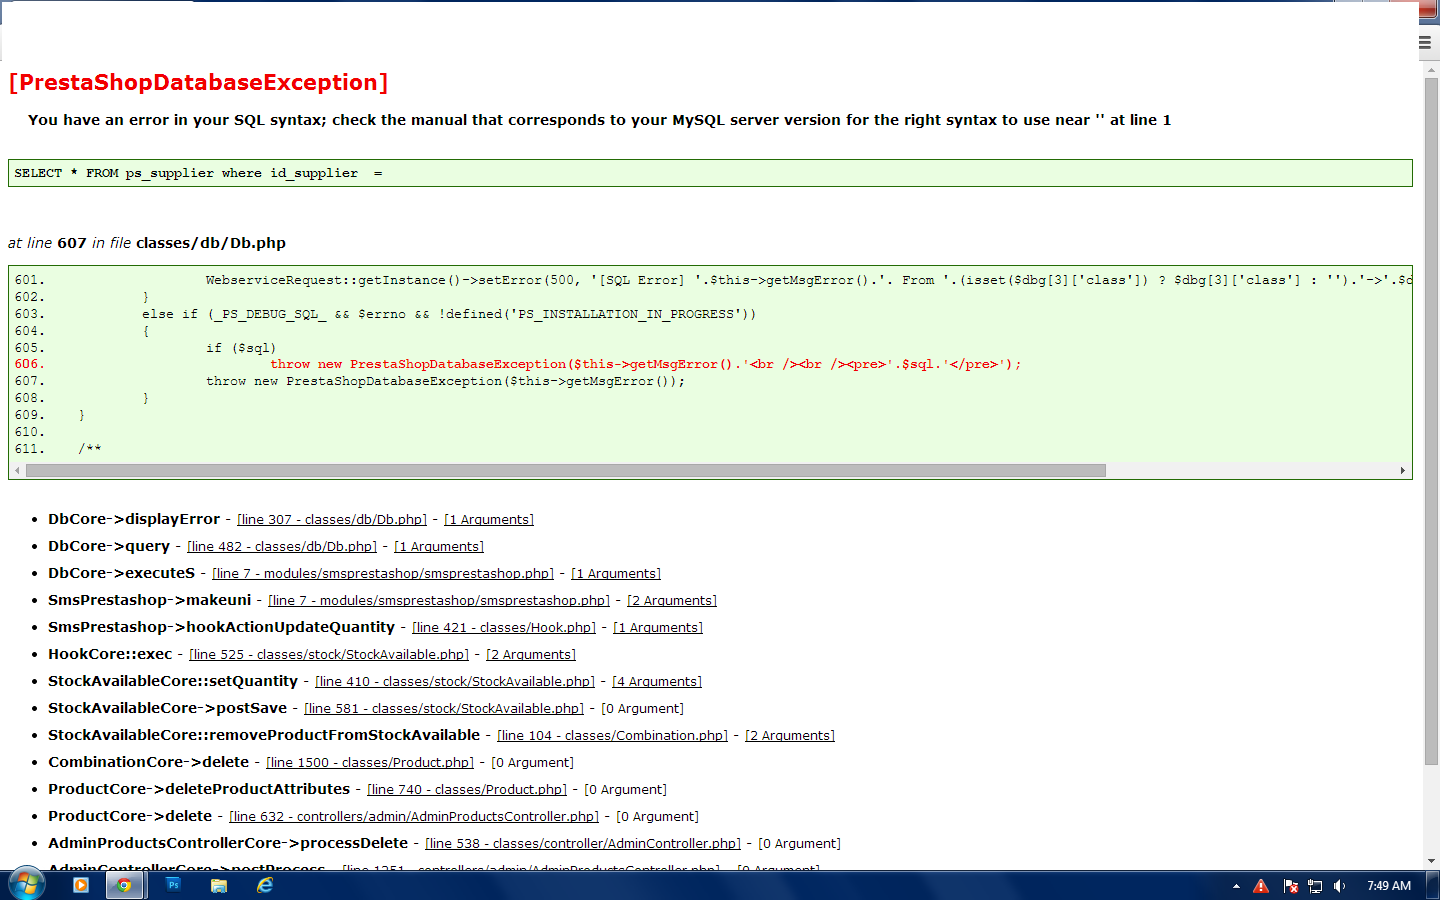
Task: Open Windows Explorer from the taskbar
Action: tap(219, 885)
